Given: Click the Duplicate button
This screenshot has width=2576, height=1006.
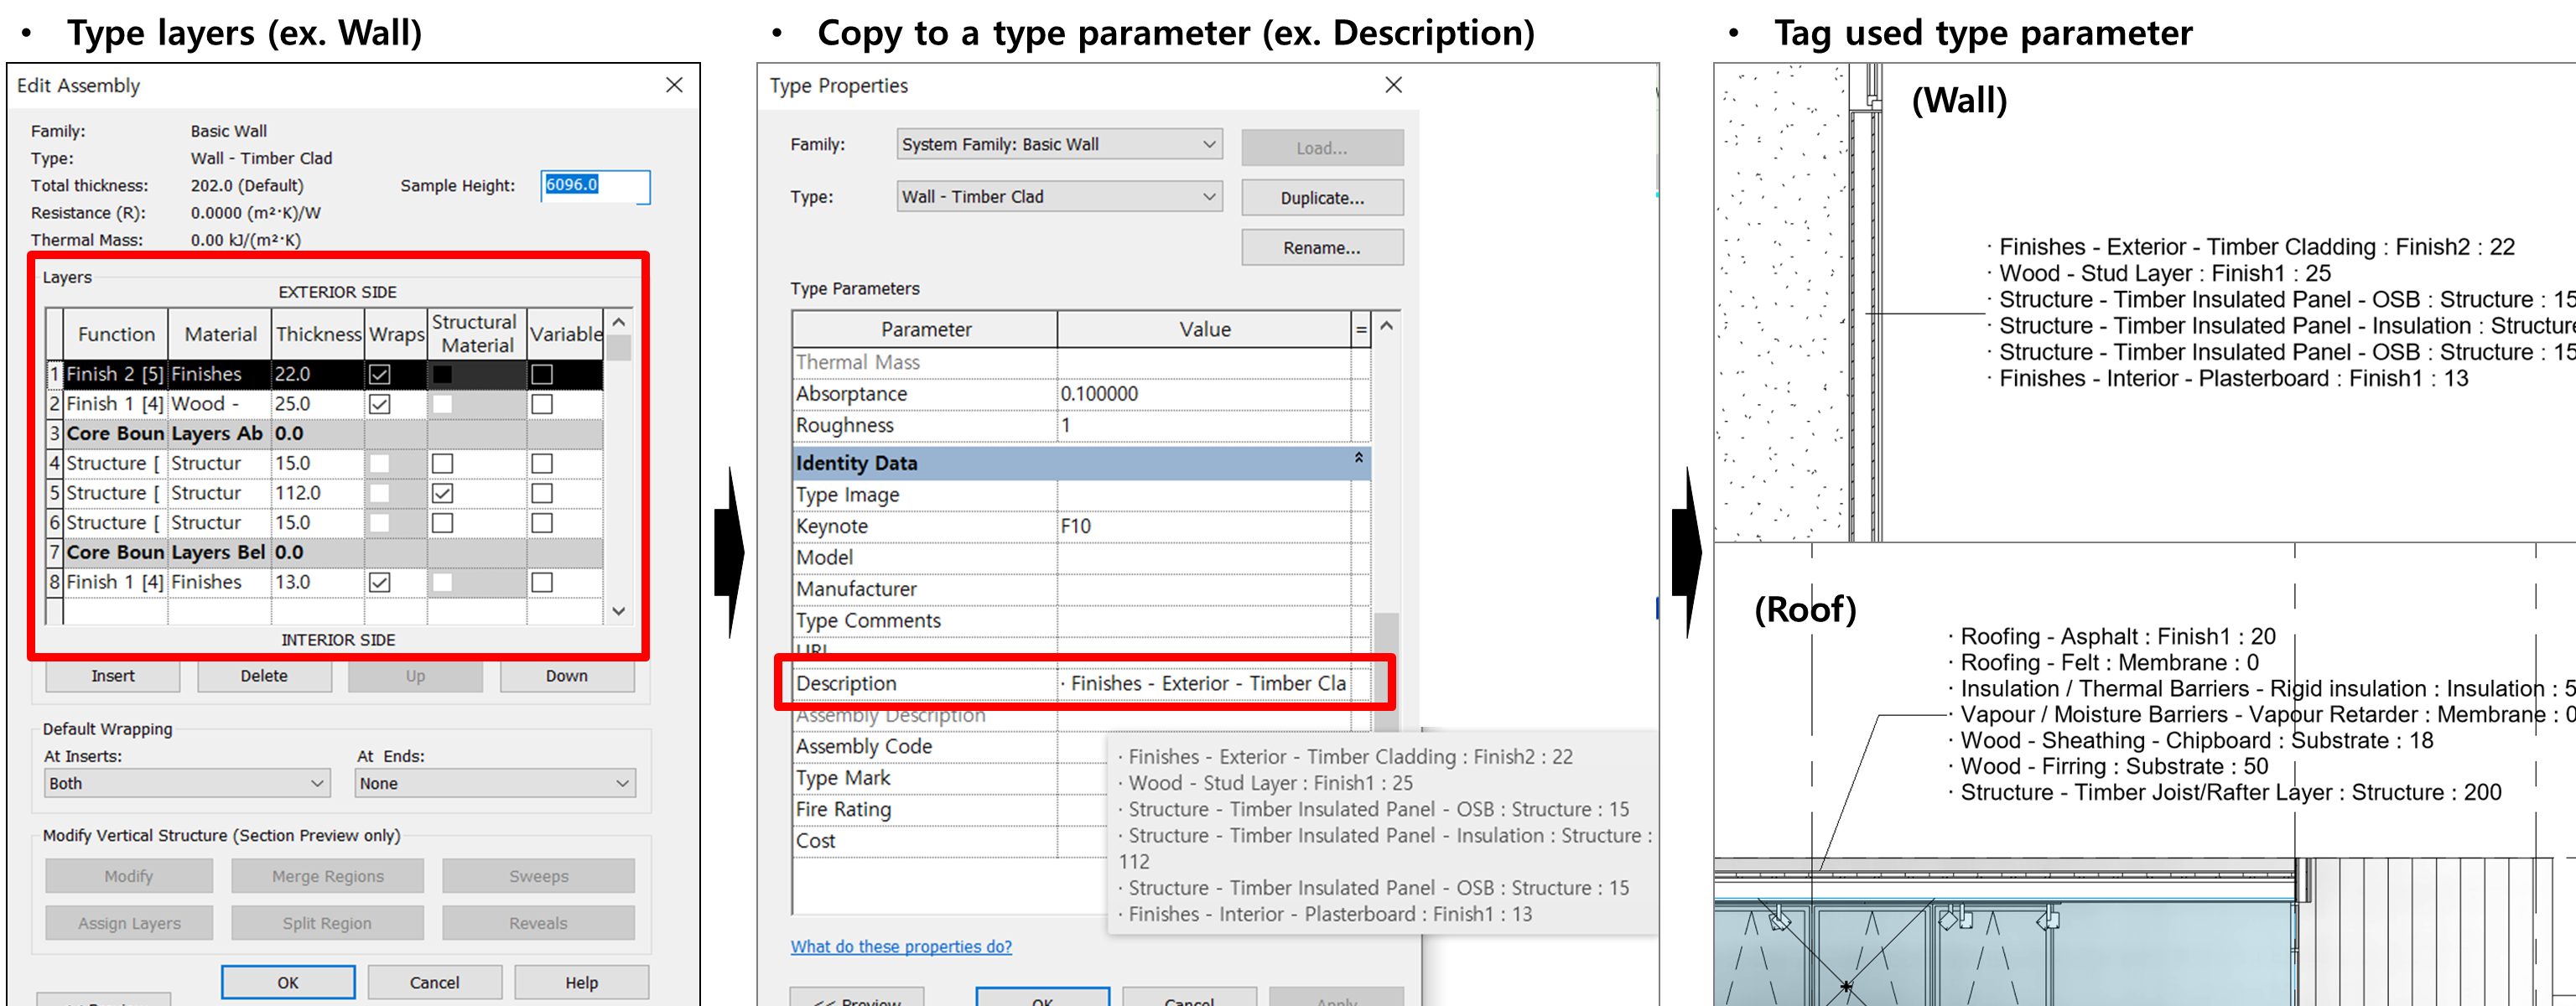Looking at the screenshot, I should click(x=1321, y=198).
